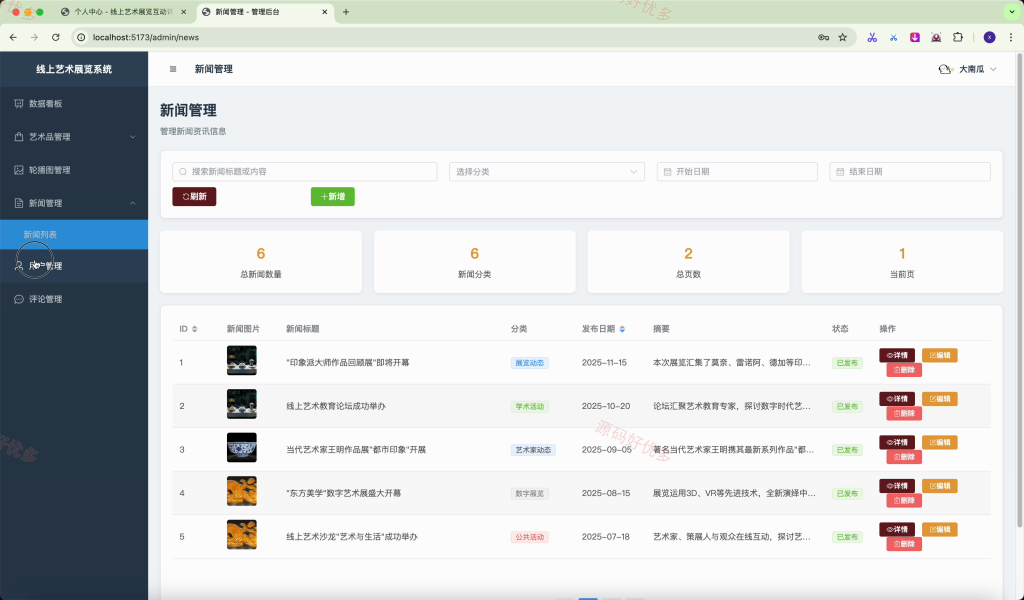Open thumbnail of news row 3

coord(242,447)
